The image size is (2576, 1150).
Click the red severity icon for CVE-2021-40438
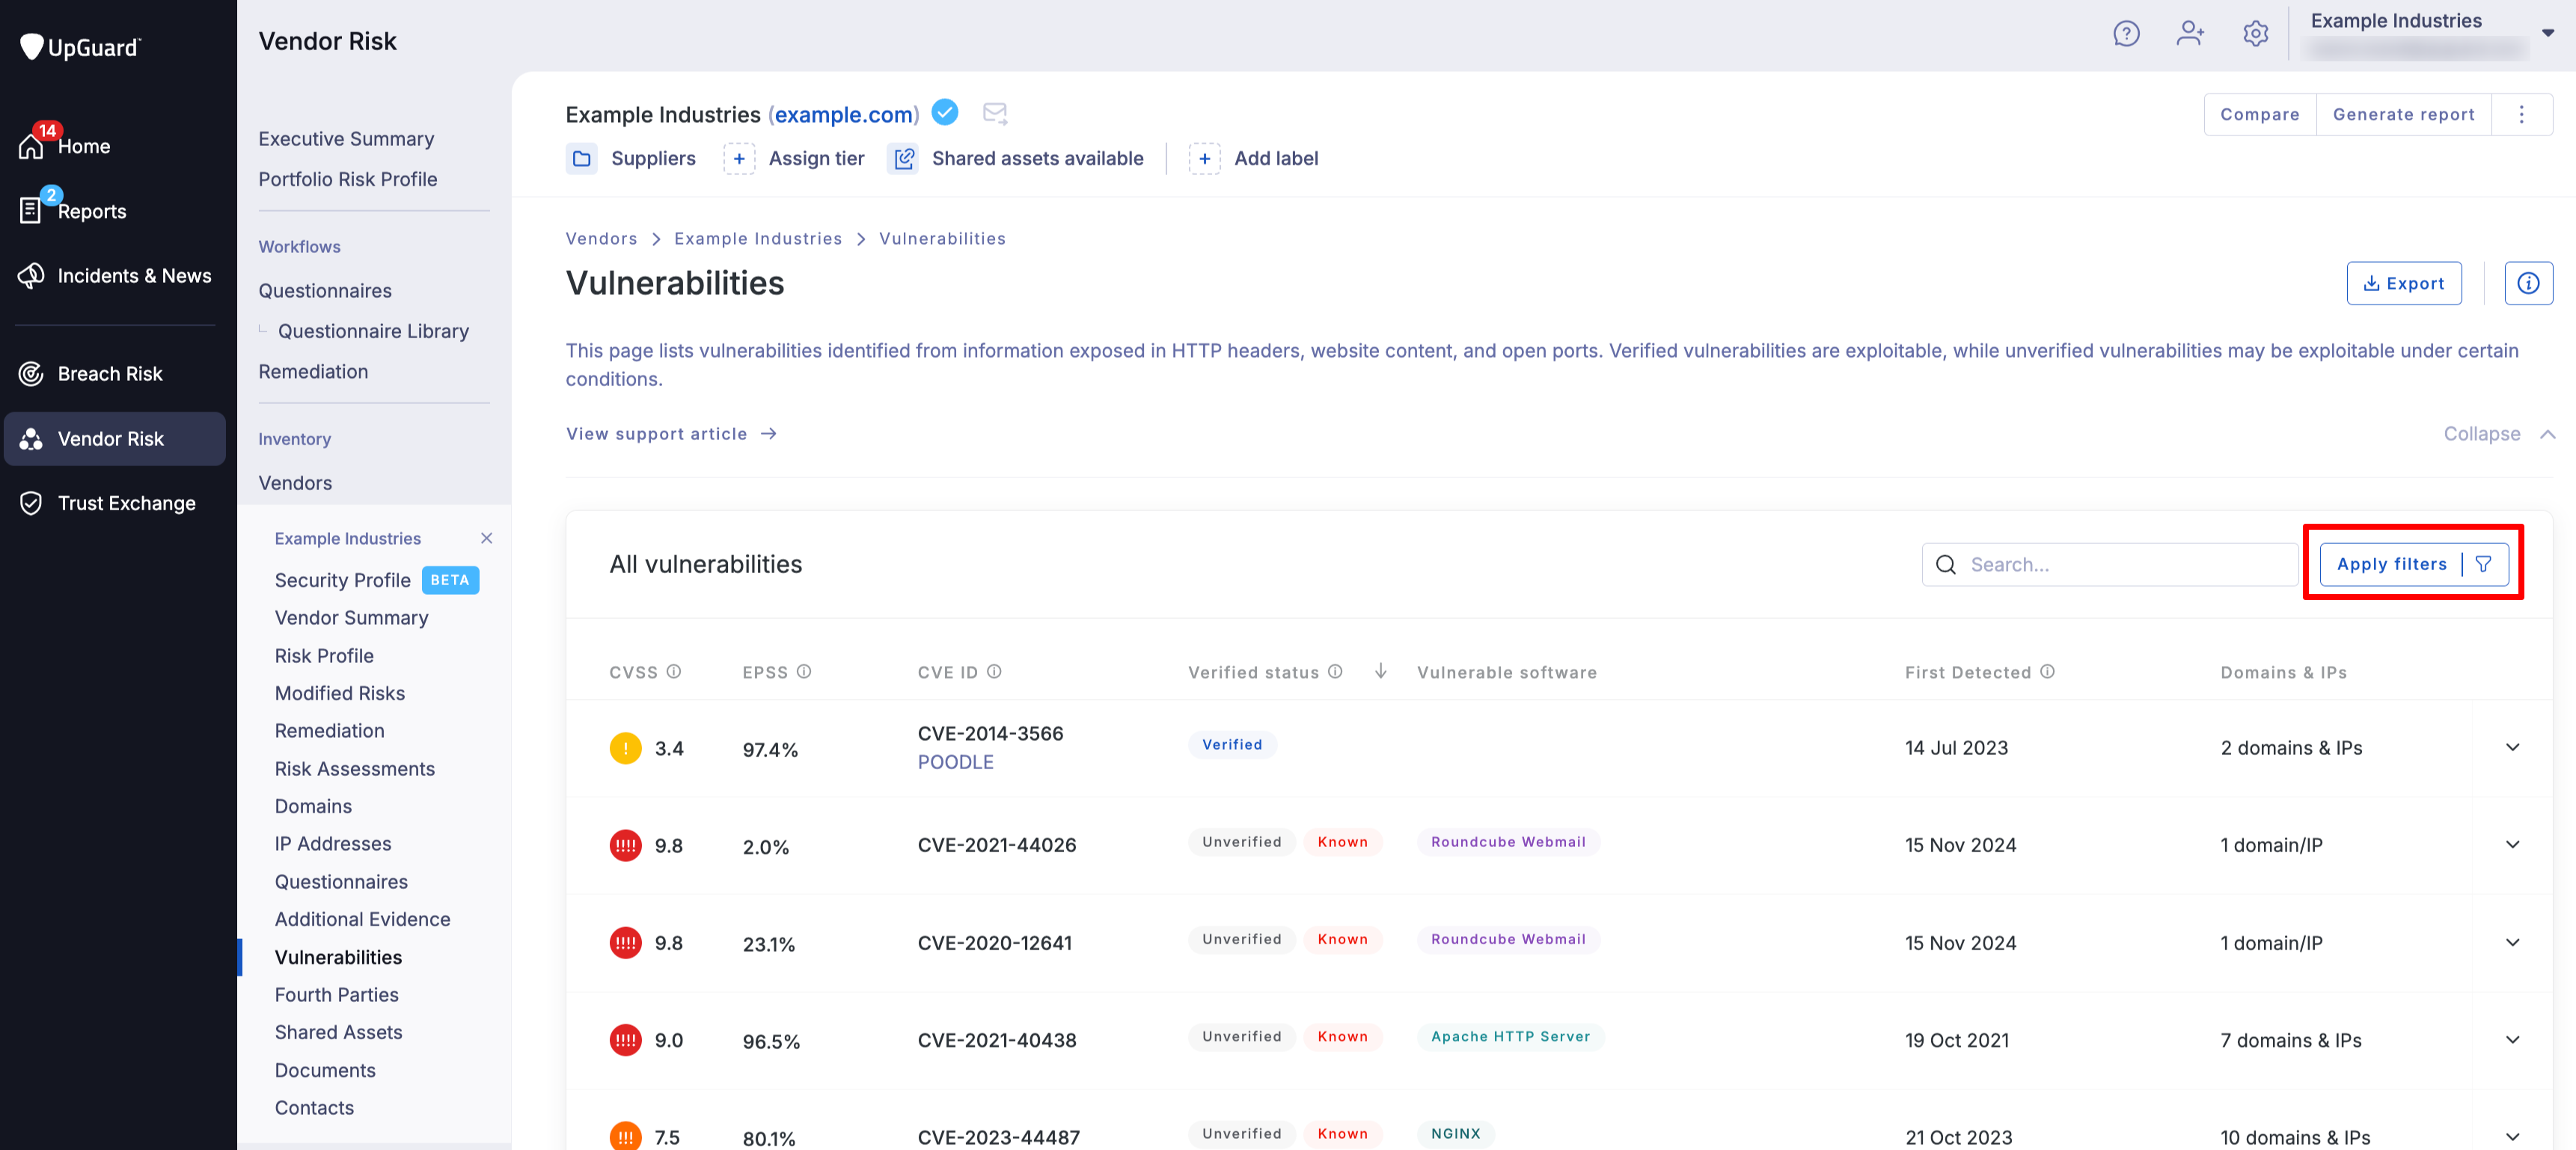pyautogui.click(x=626, y=1040)
